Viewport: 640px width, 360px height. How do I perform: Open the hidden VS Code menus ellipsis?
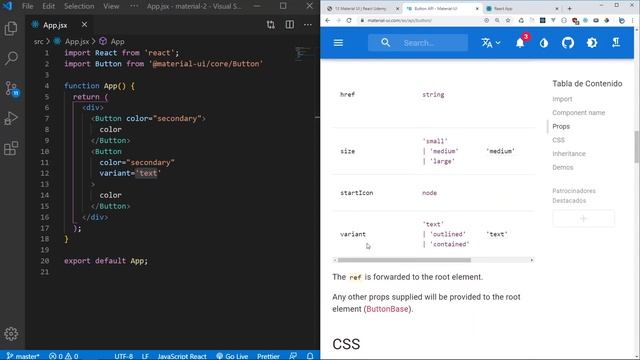134,6
